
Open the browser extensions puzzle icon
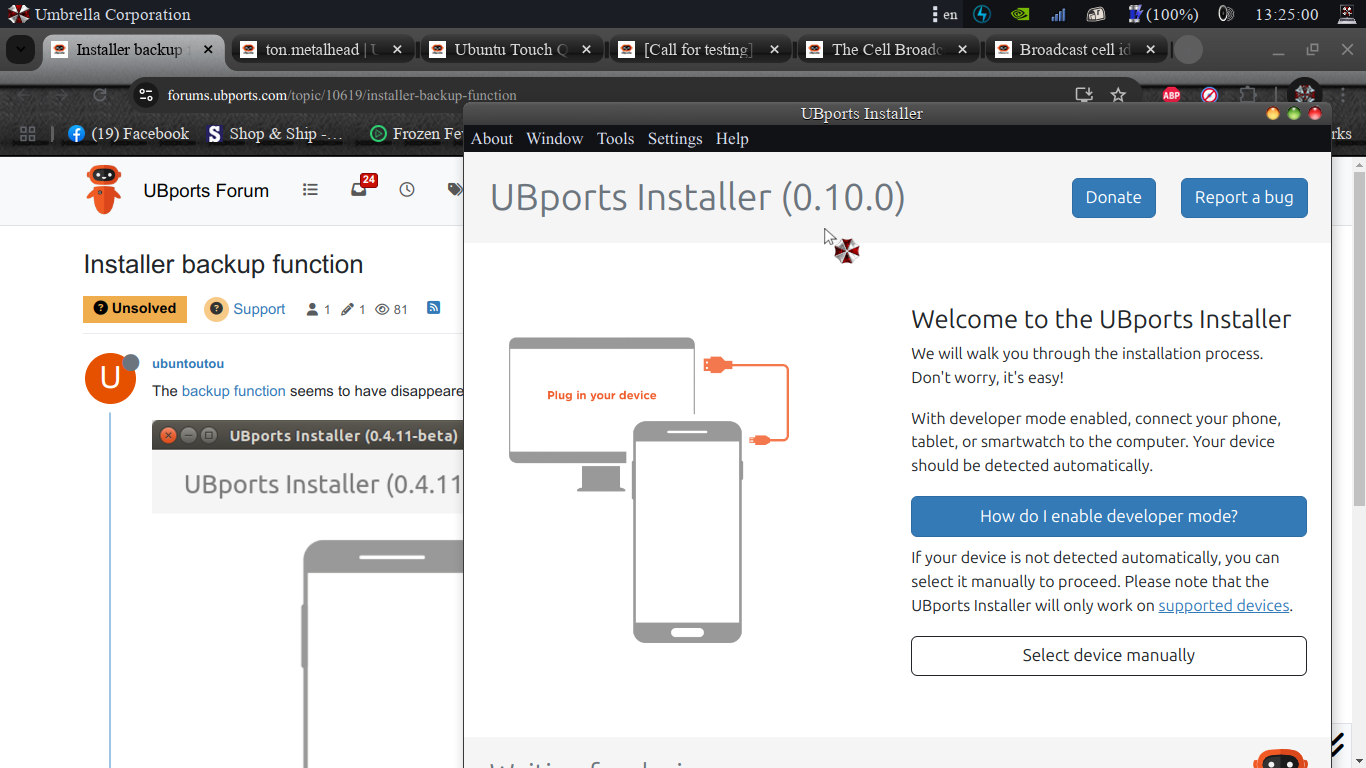coord(1247,96)
